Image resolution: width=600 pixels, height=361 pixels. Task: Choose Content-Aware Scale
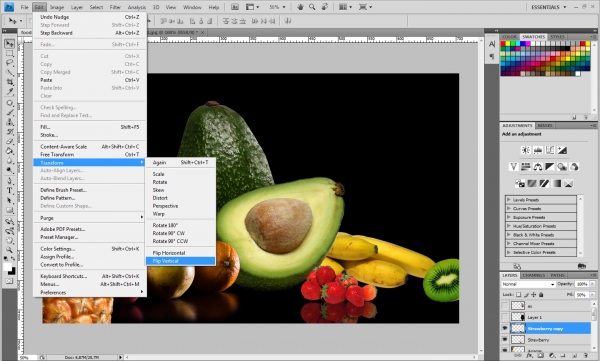[90, 147]
